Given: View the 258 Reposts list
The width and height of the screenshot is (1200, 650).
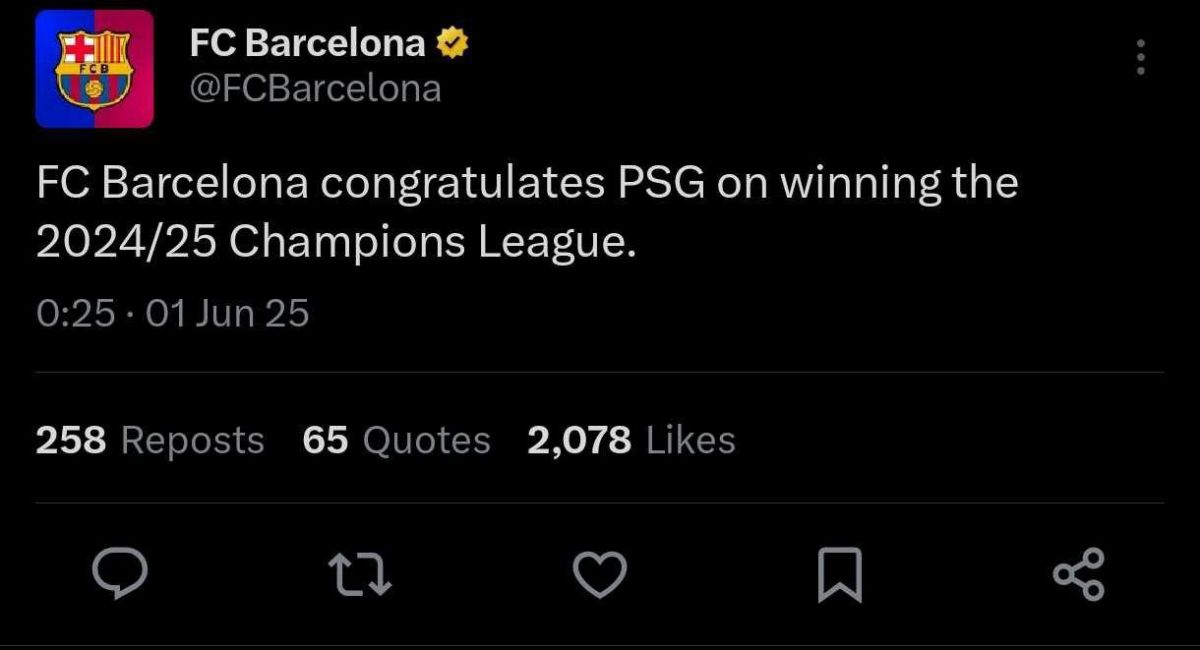Looking at the screenshot, I should click(x=150, y=440).
